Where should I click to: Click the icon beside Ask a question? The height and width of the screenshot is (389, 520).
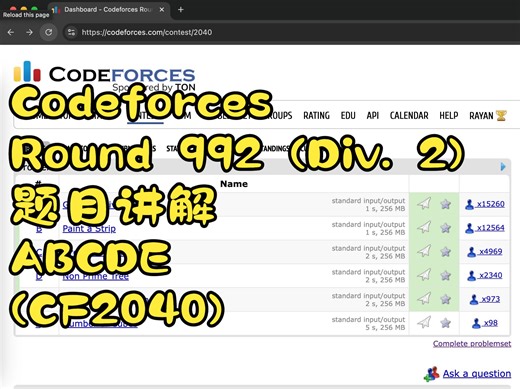(432, 374)
